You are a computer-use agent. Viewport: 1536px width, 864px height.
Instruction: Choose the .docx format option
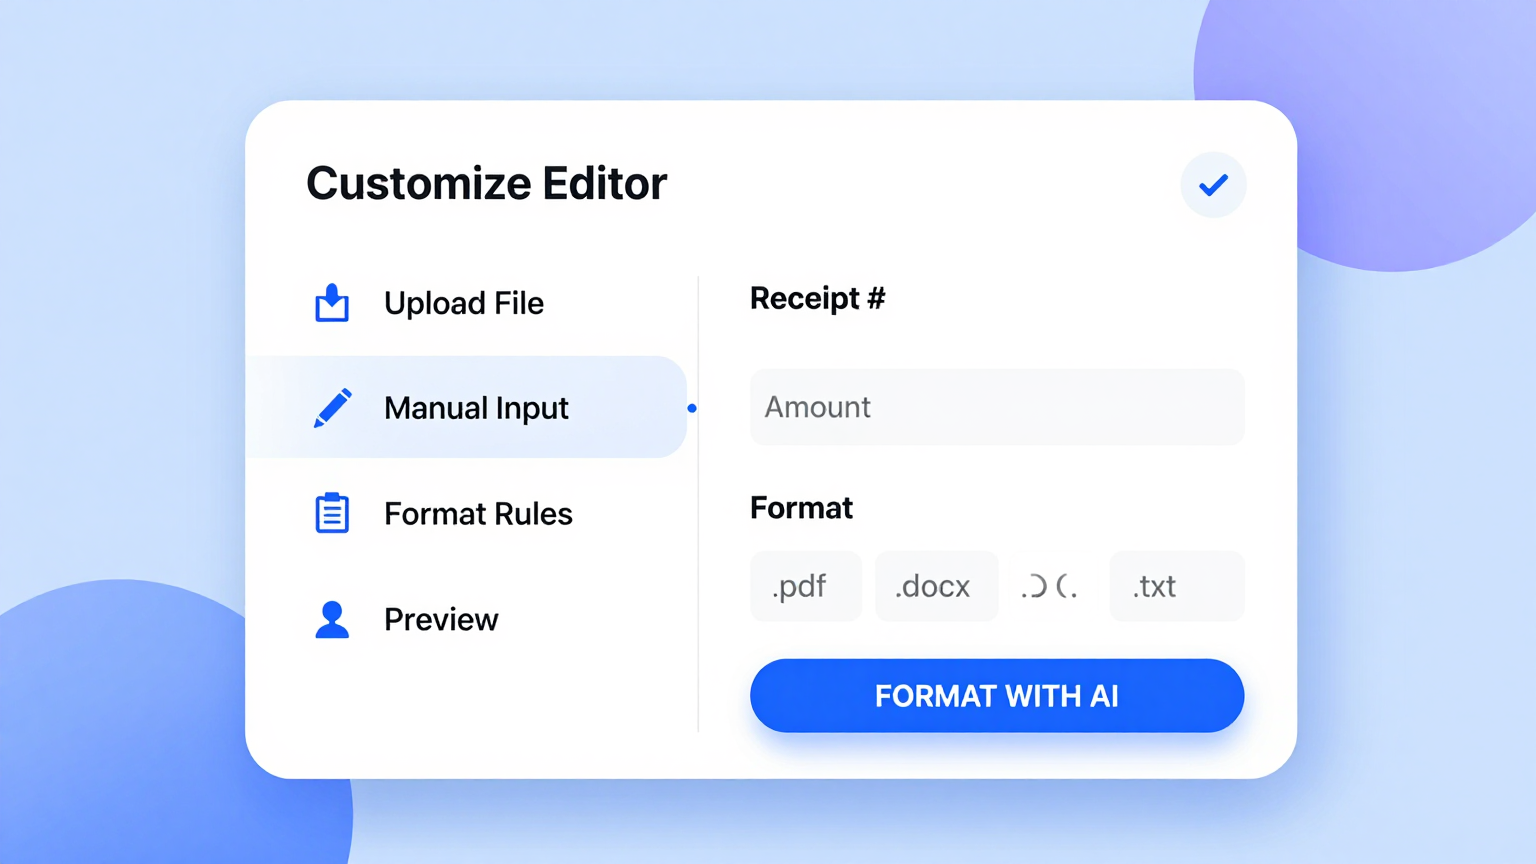[935, 586]
